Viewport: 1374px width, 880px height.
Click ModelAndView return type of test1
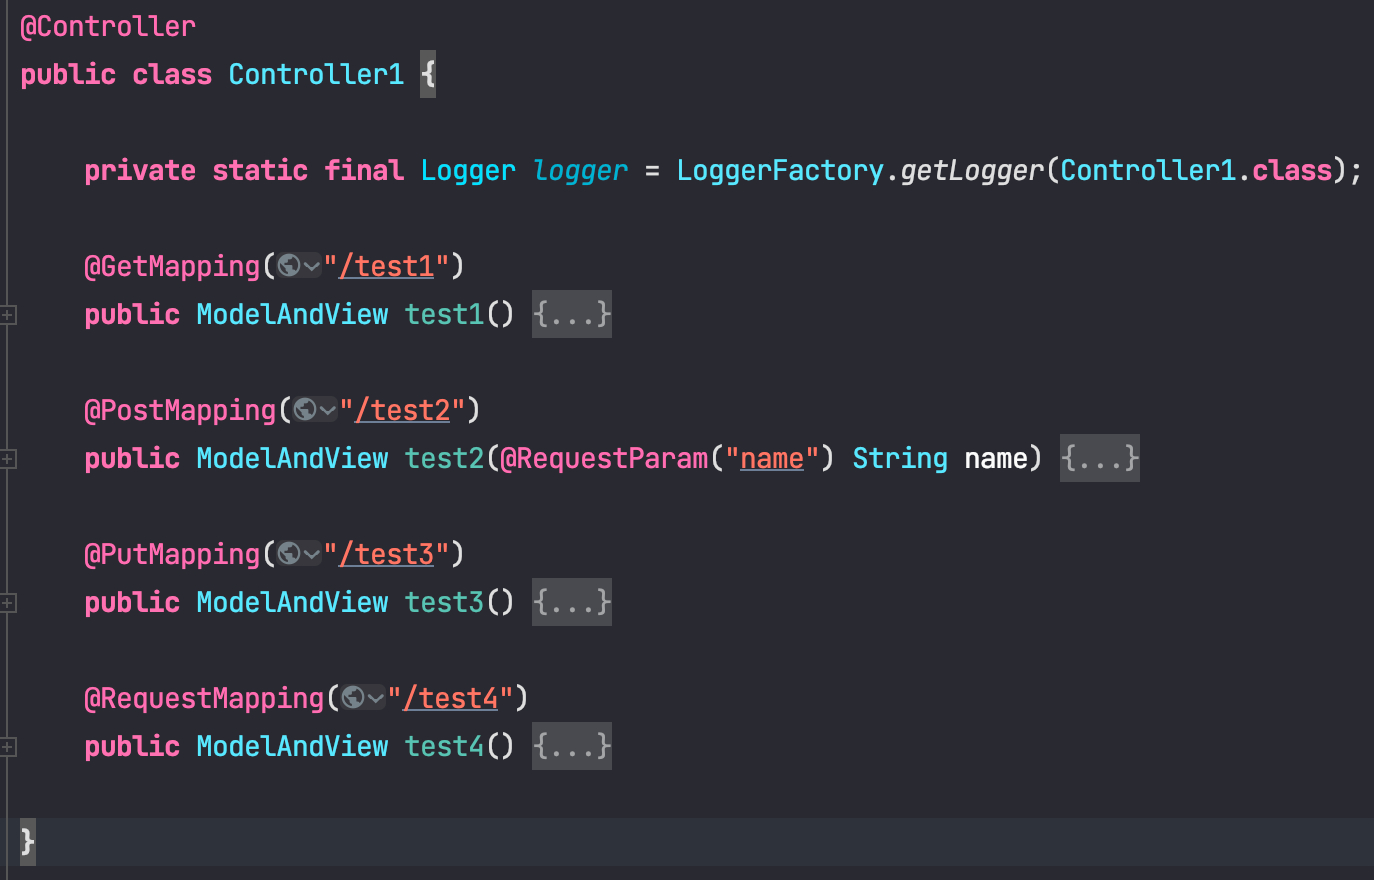292,314
